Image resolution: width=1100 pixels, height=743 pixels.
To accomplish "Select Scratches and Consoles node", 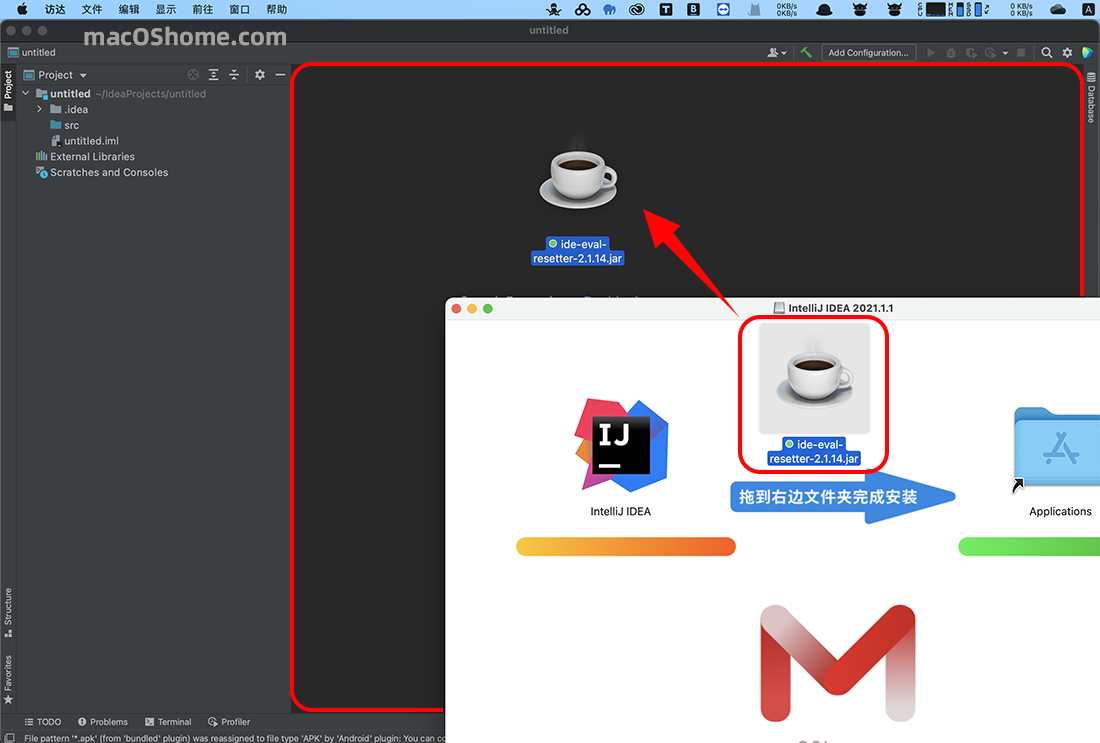I will 102,173.
